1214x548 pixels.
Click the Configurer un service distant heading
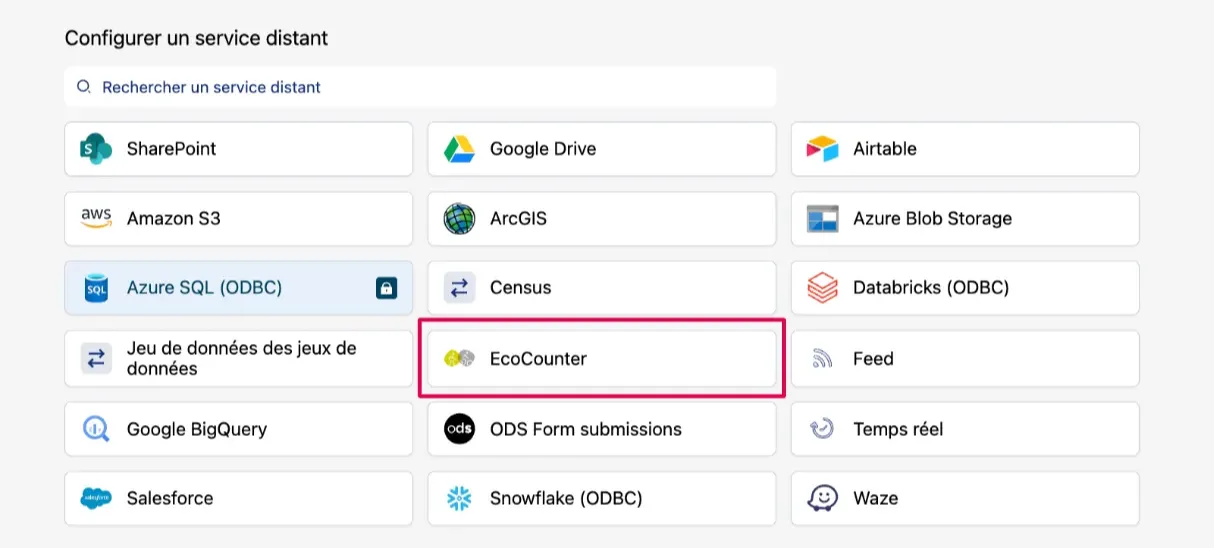(197, 38)
